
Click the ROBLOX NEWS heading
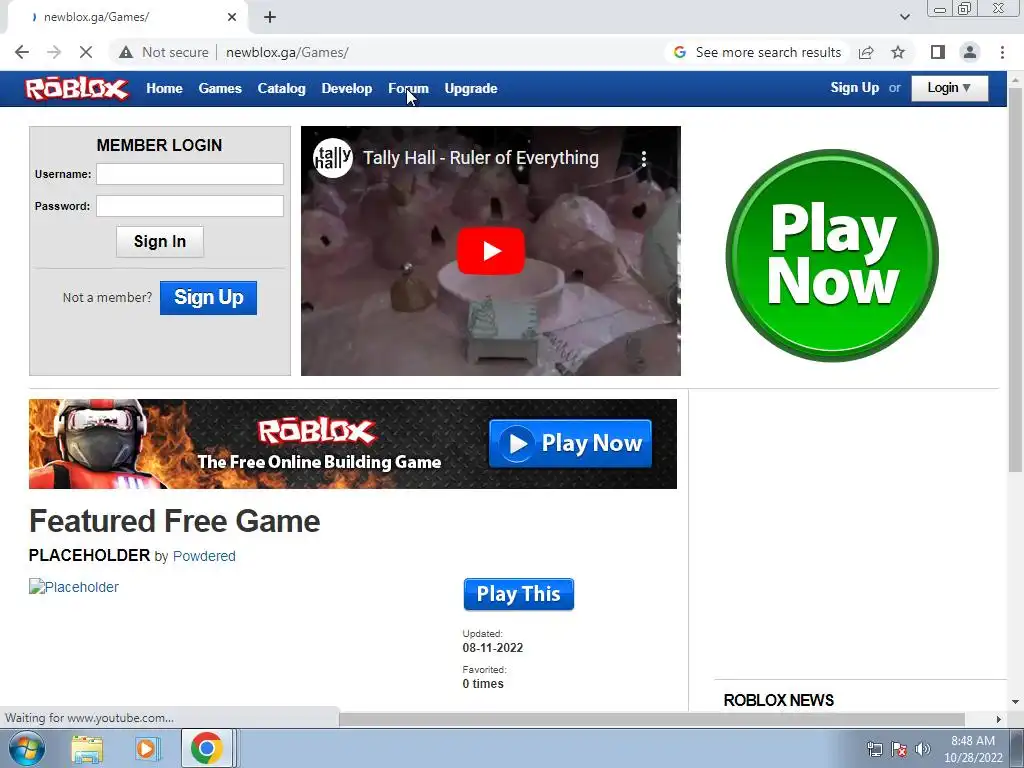[x=778, y=700]
